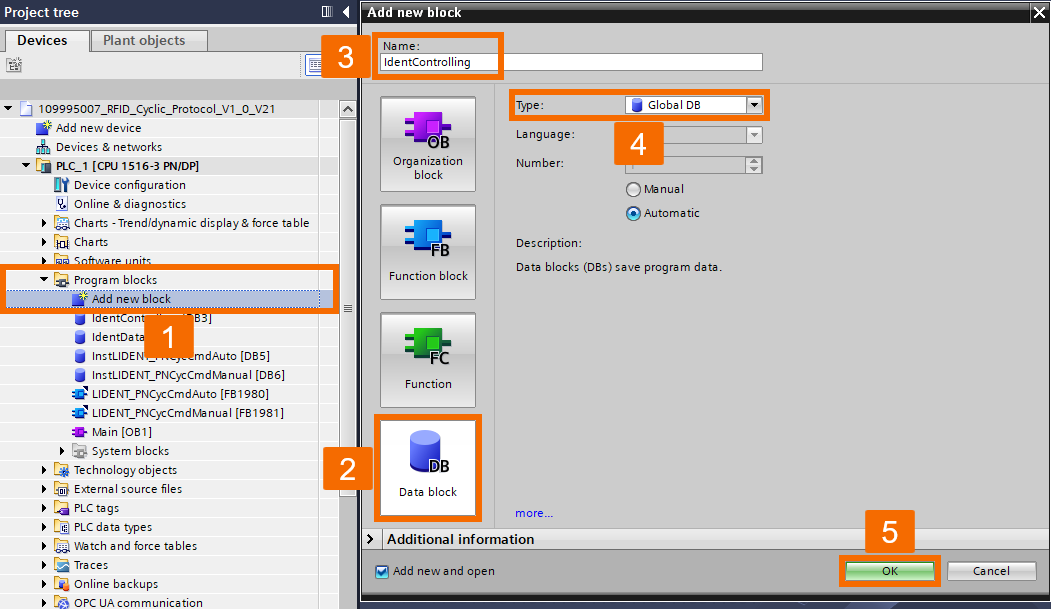The height and width of the screenshot is (609, 1051).
Task: Select the Manual numbering radio button
Action: (x=633, y=190)
